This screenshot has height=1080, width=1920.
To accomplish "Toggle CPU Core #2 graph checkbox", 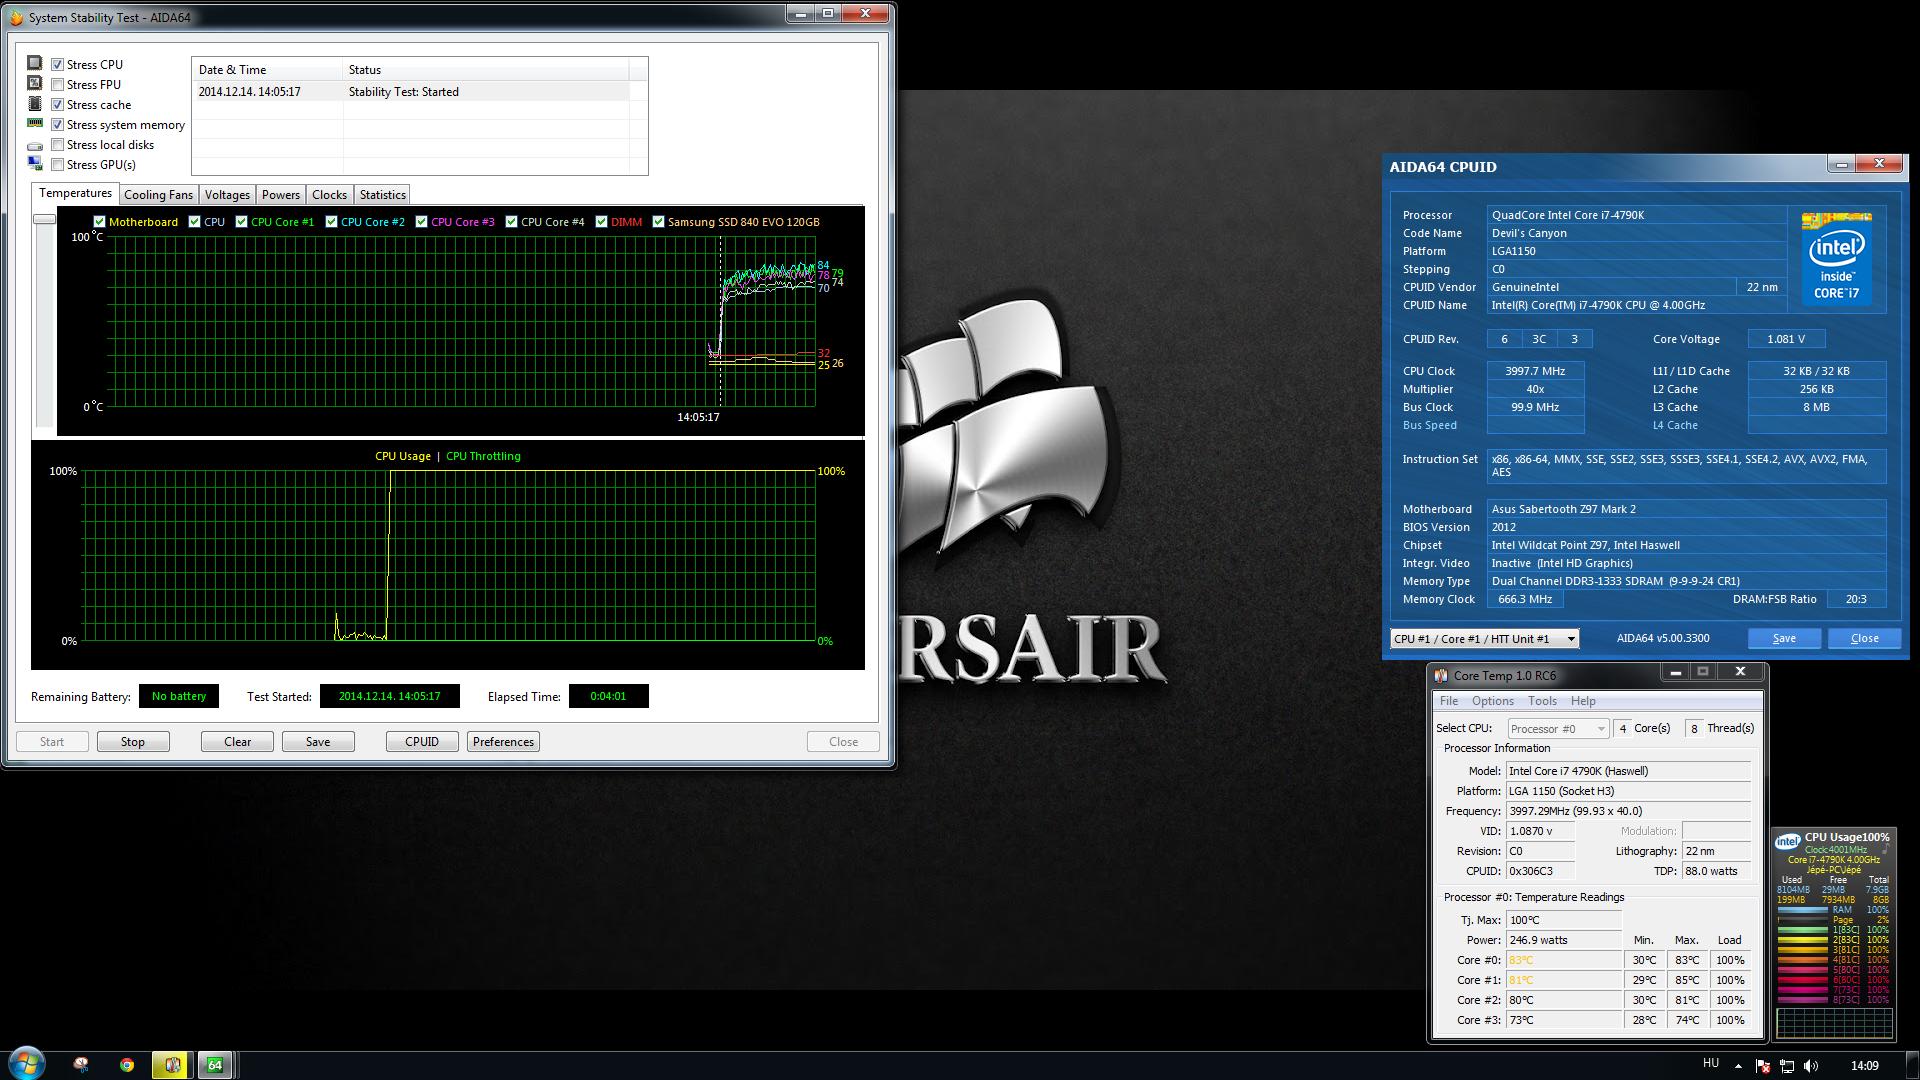I will point(331,222).
